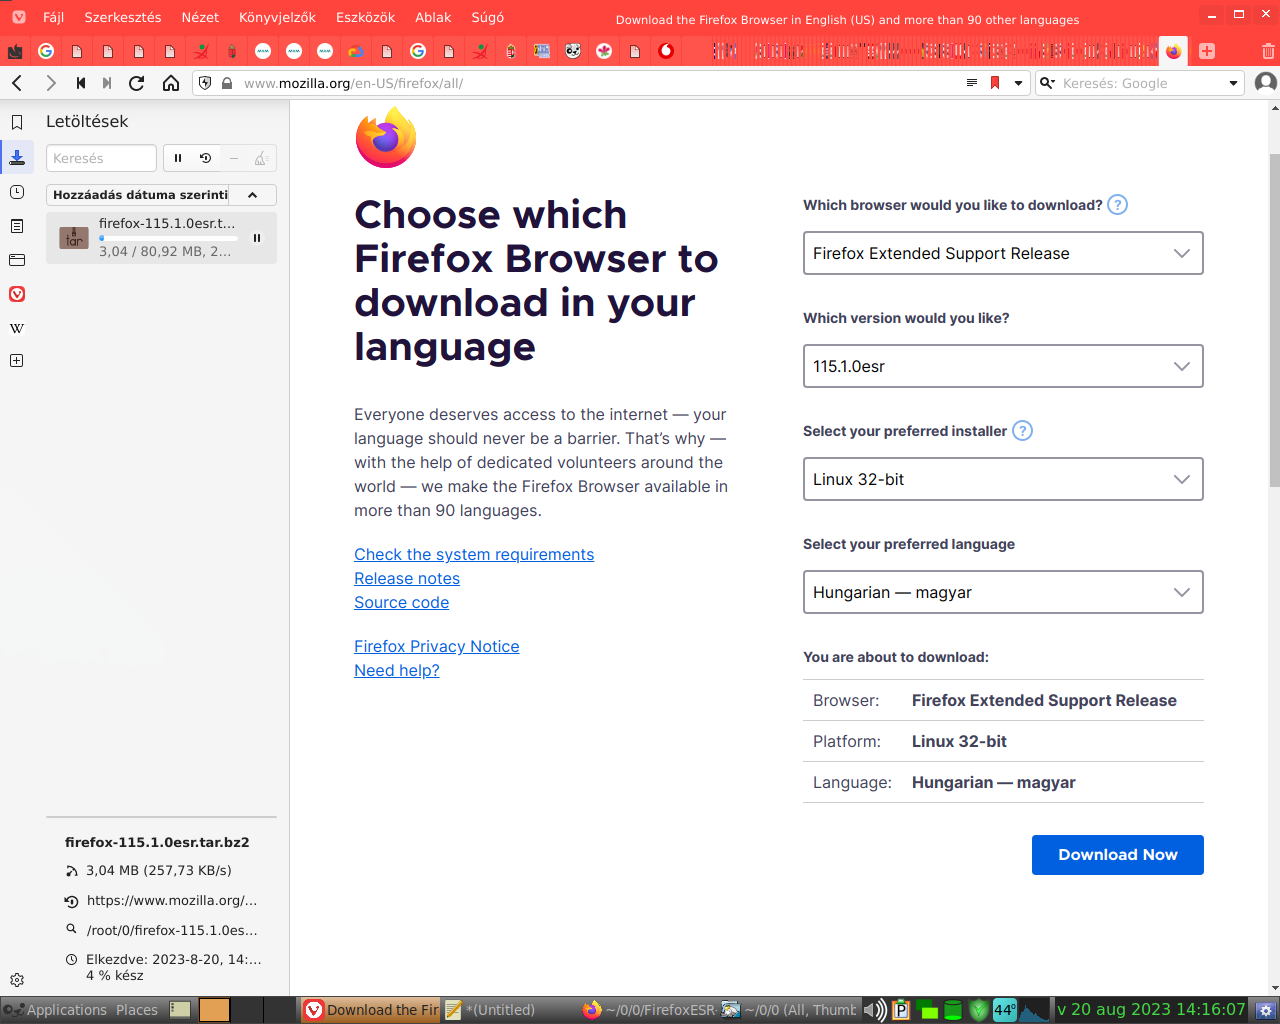1280x1024 pixels.
Task: Go to the home page
Action: pyautogui.click(x=171, y=83)
